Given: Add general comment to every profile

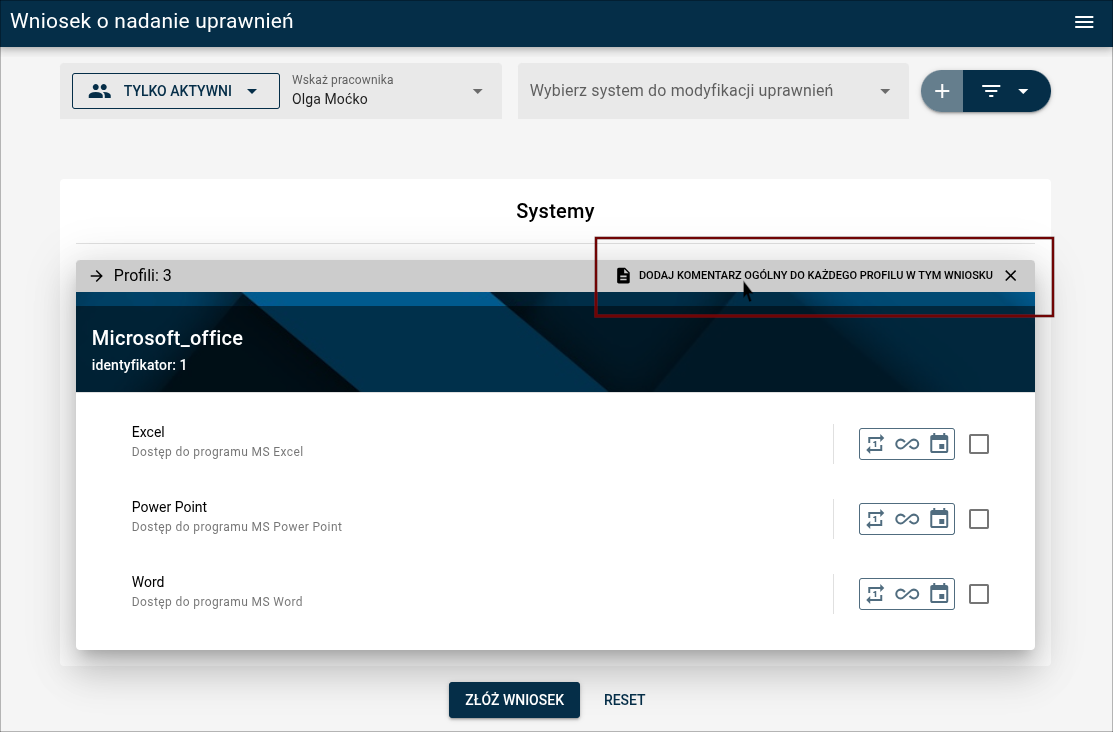Looking at the screenshot, I should coord(805,276).
